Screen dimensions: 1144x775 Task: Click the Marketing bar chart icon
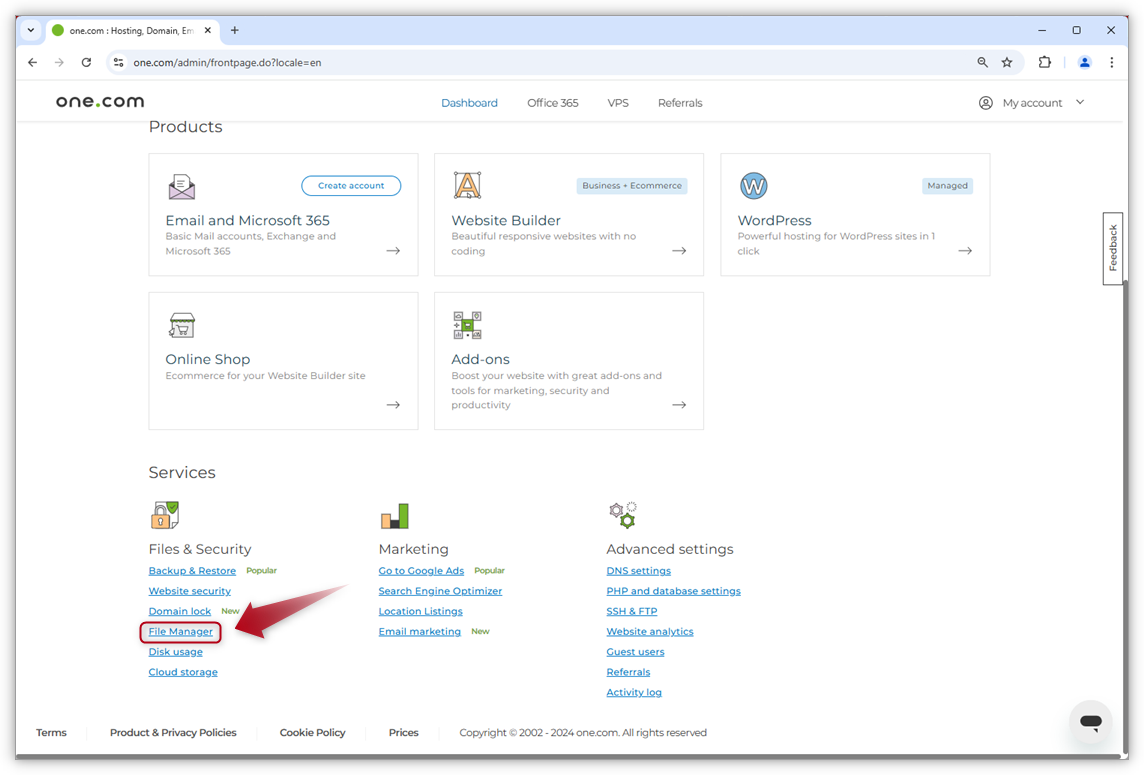pyautogui.click(x=394, y=514)
